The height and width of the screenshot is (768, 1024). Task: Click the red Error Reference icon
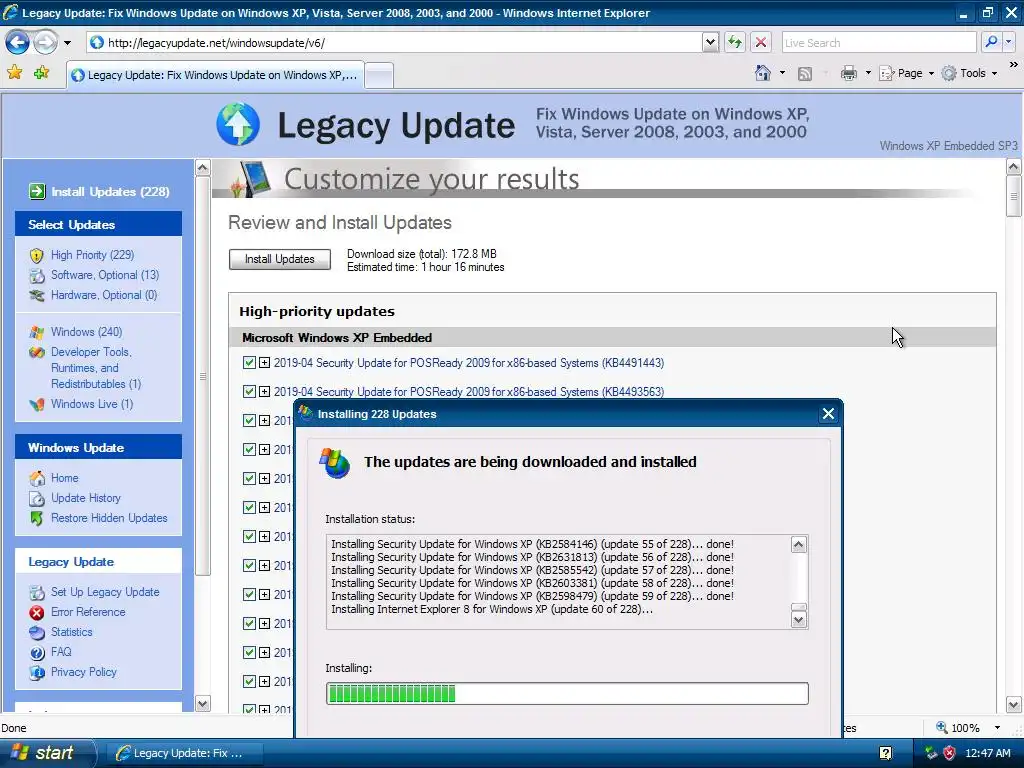point(37,613)
